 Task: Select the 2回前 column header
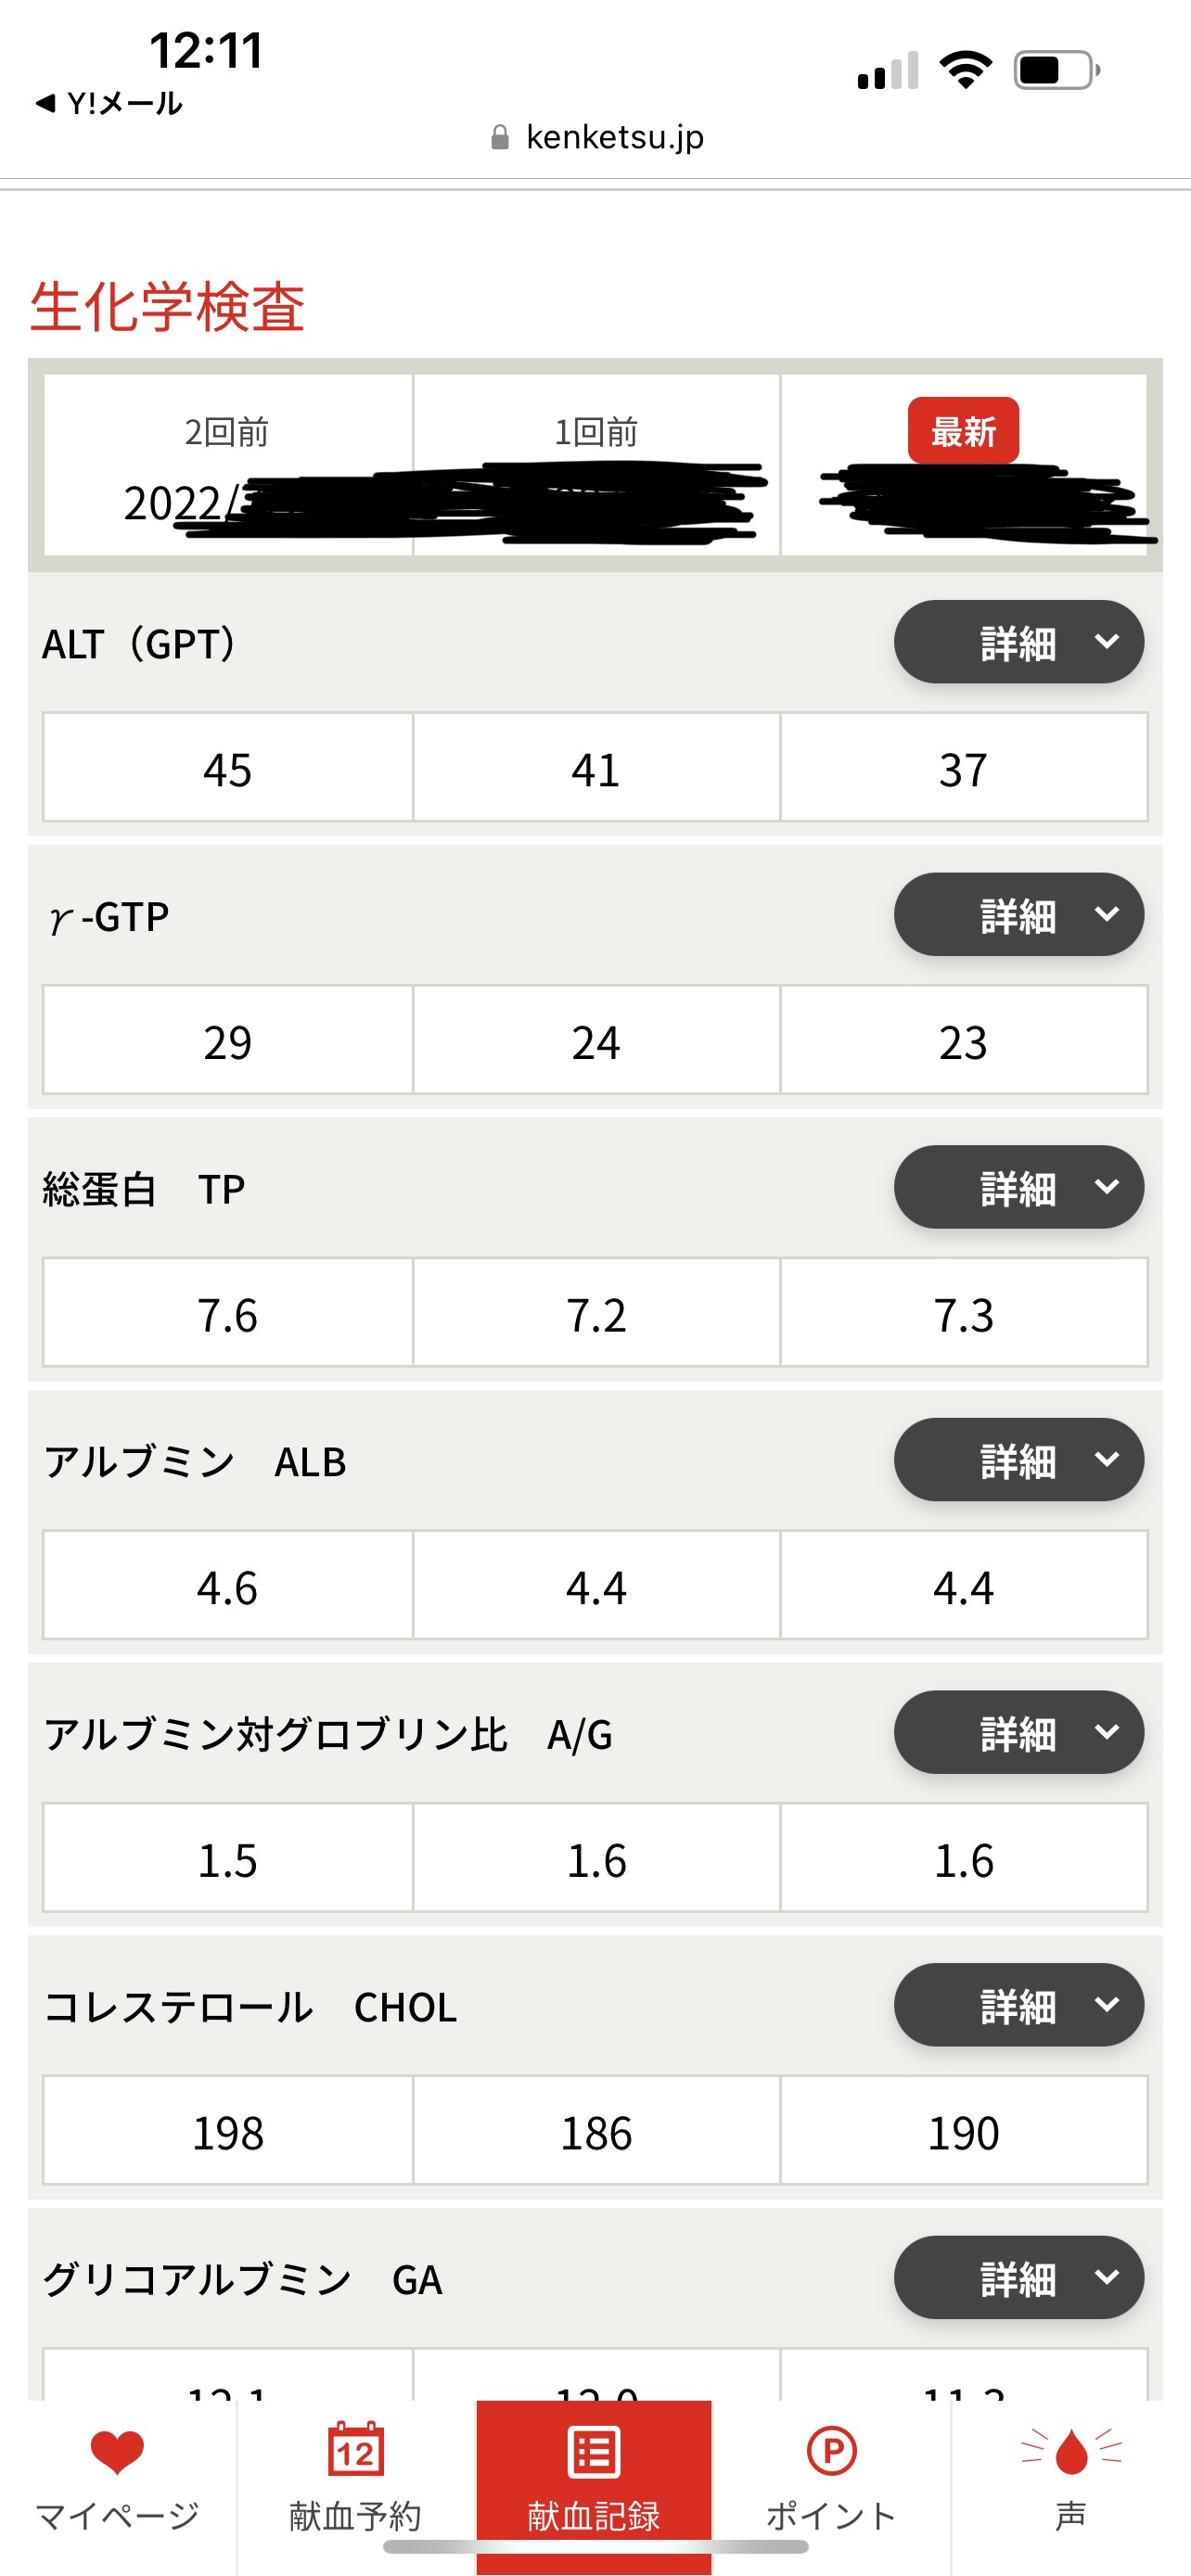pos(227,432)
